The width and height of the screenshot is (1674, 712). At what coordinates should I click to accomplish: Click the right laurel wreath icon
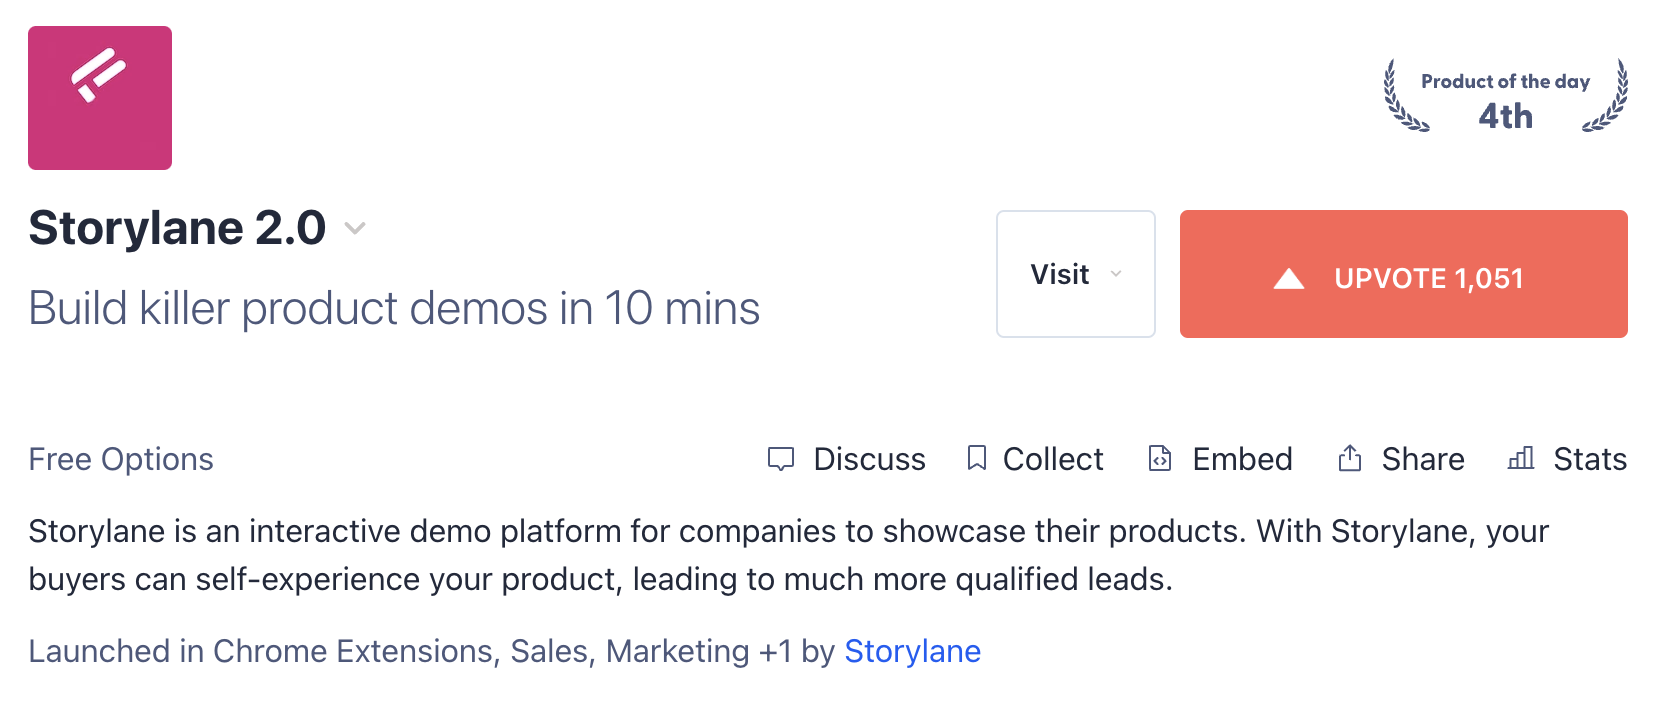click(x=1607, y=96)
